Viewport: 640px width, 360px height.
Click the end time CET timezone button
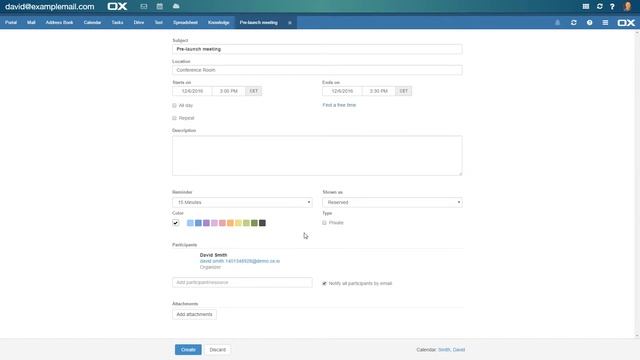(404, 91)
